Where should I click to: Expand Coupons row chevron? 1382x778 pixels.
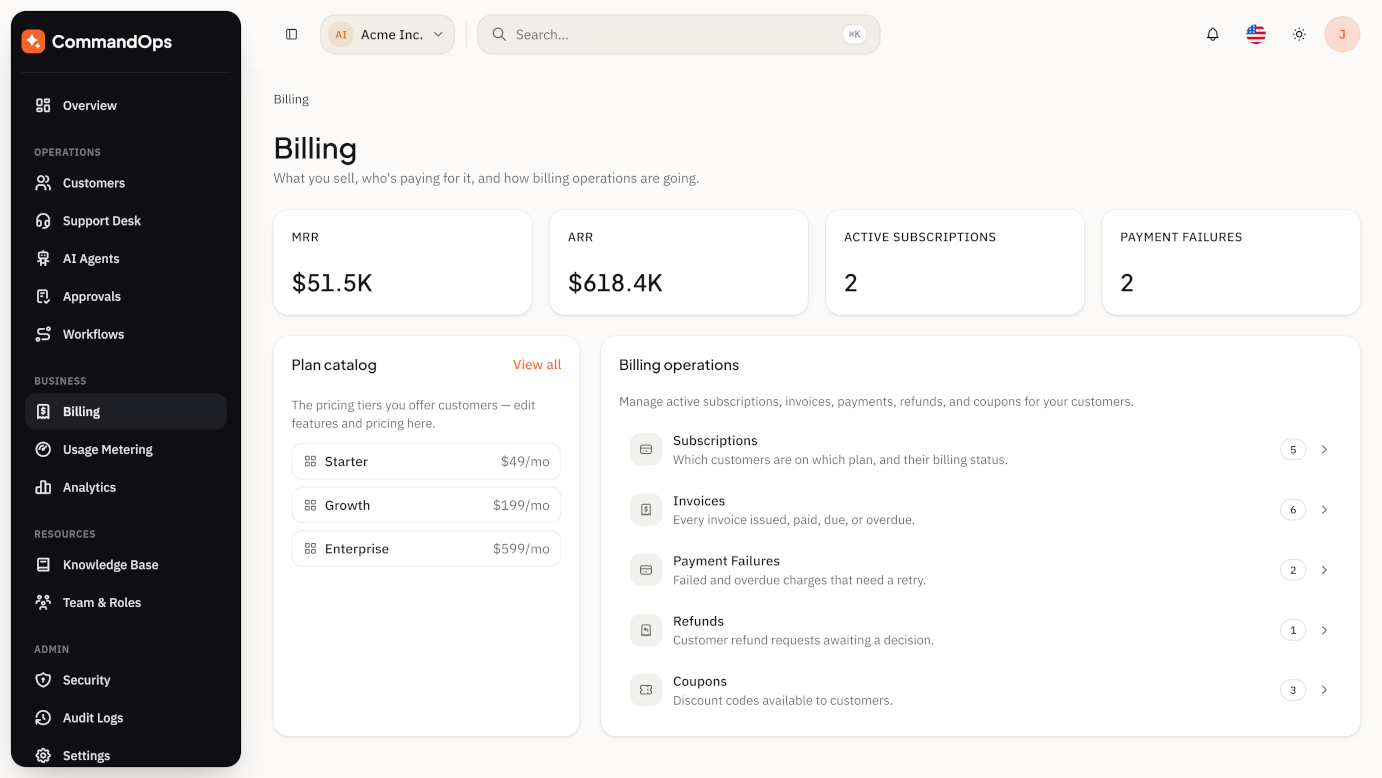pos(1324,690)
